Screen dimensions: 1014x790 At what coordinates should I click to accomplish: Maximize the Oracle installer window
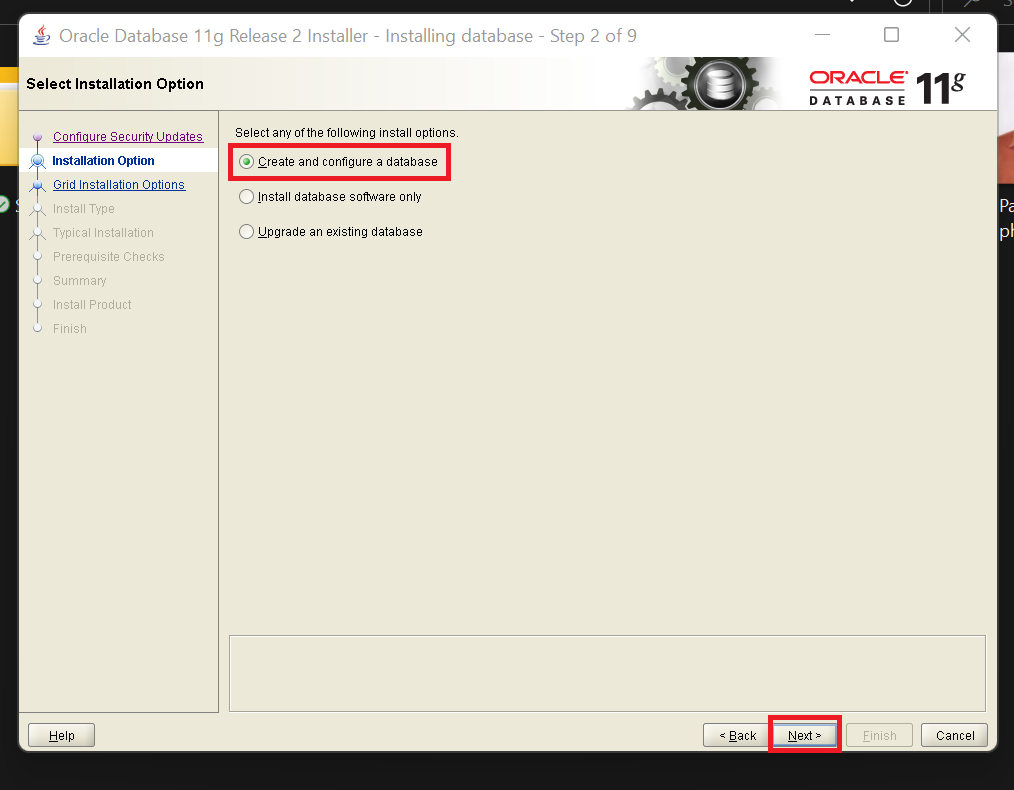coord(892,34)
